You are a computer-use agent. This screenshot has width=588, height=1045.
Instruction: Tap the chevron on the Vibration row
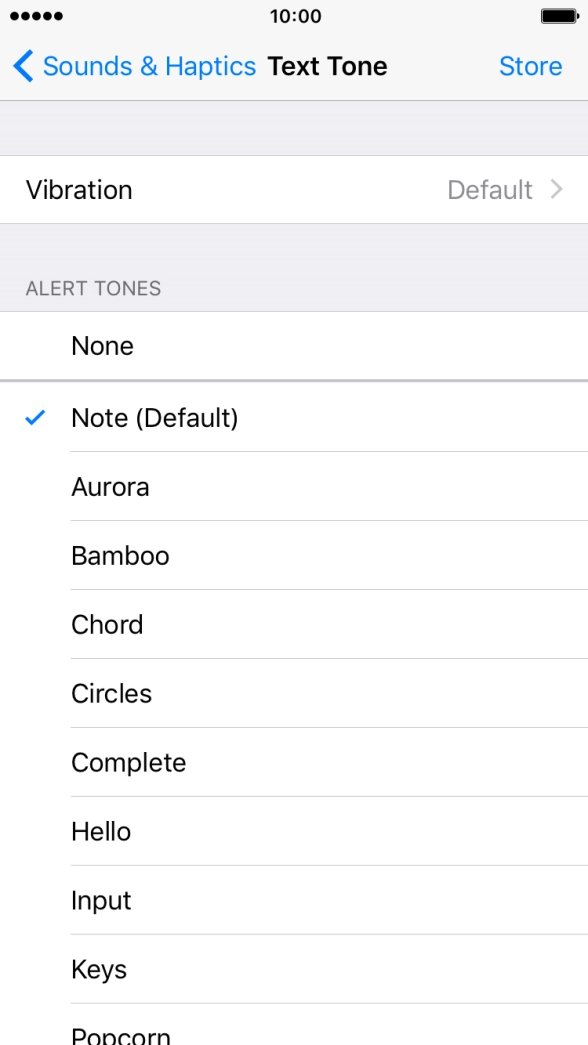tap(558, 190)
